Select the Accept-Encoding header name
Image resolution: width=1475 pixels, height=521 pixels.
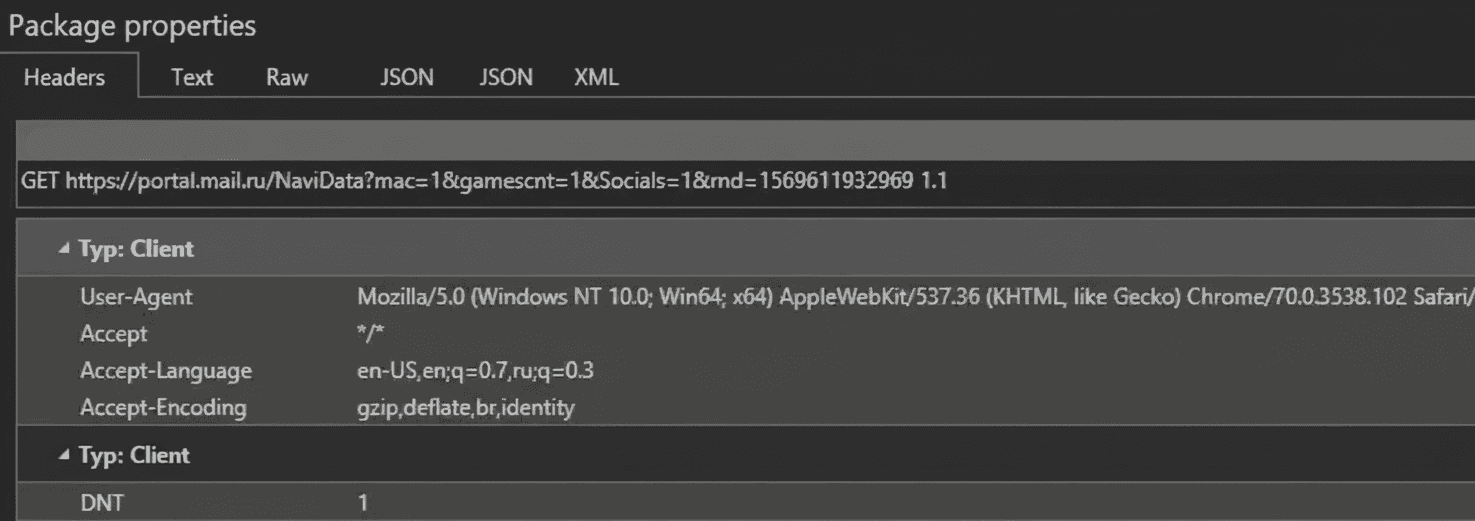tap(163, 408)
